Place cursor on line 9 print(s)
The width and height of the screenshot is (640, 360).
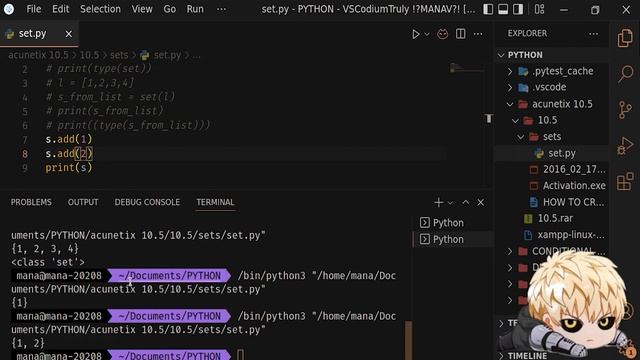[x=69, y=168]
